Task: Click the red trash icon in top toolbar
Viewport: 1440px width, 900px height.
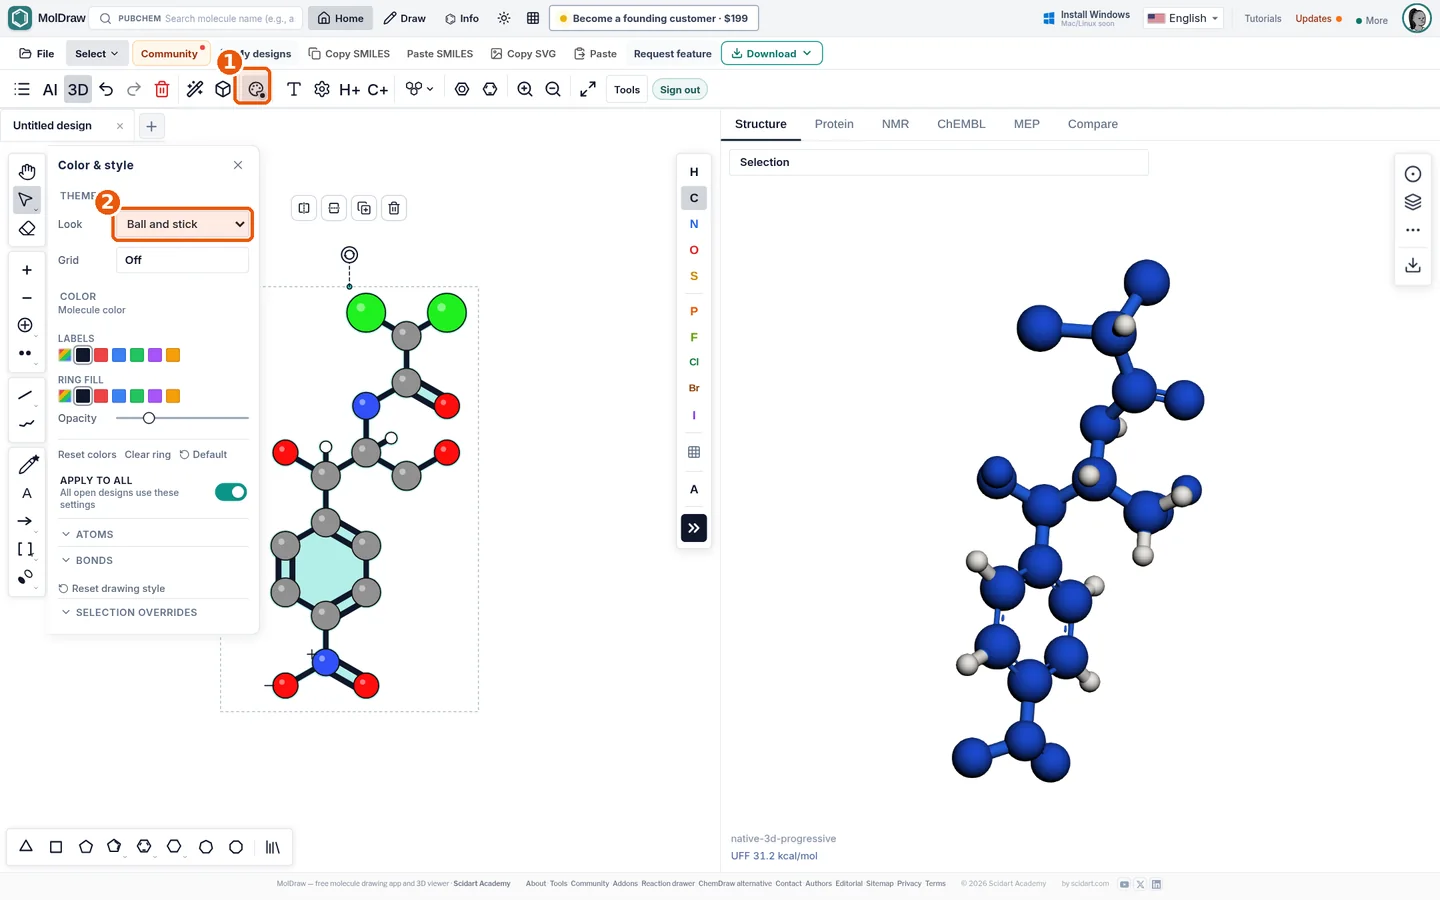Action: coord(162,89)
